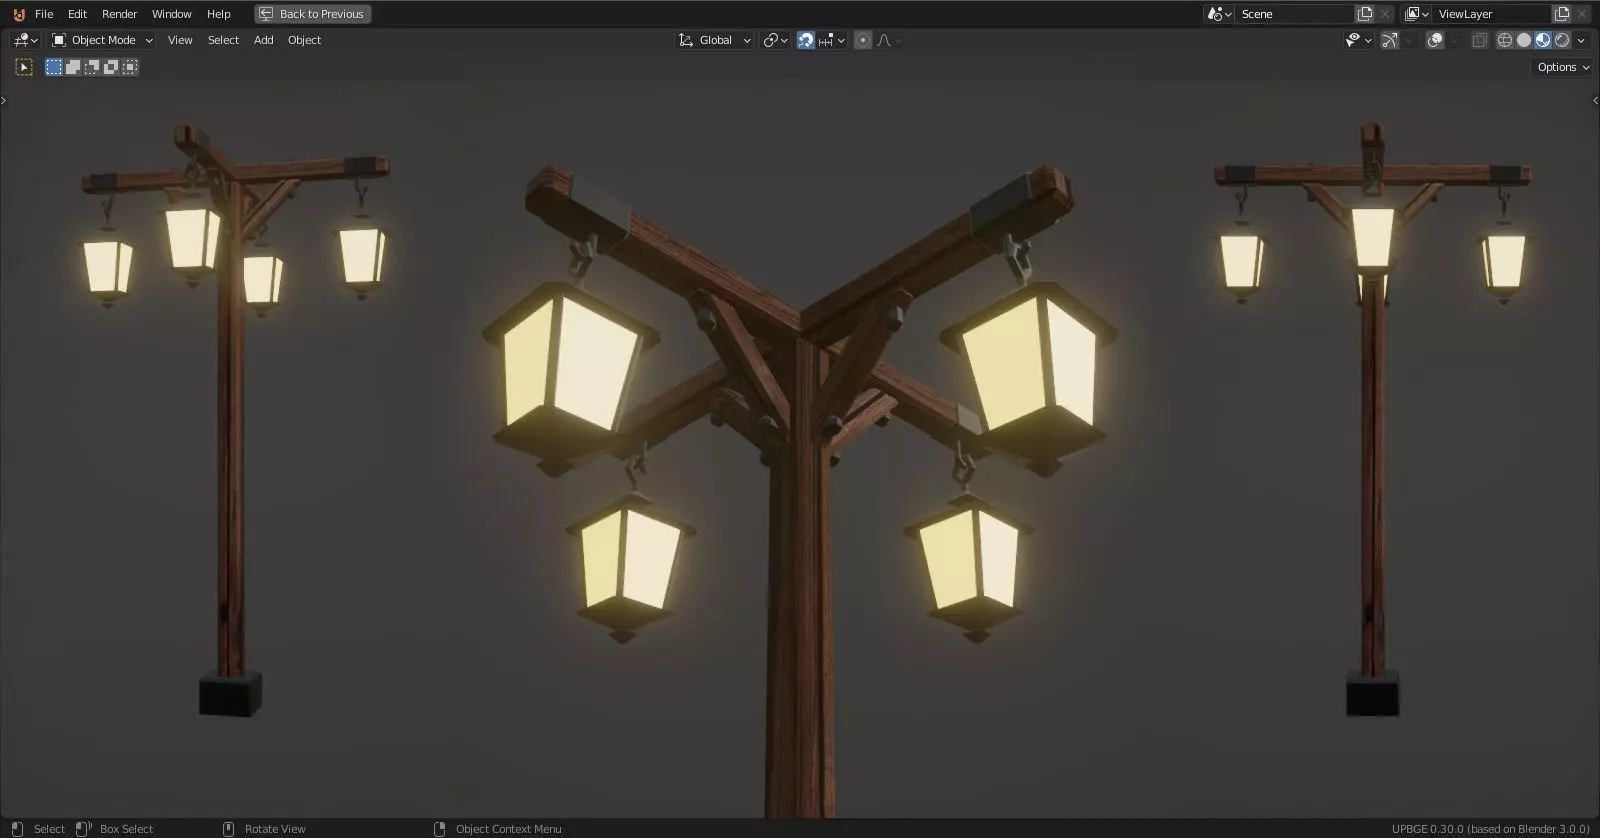
Task: Open the object types visibility dropdown
Action: (x=1358, y=40)
